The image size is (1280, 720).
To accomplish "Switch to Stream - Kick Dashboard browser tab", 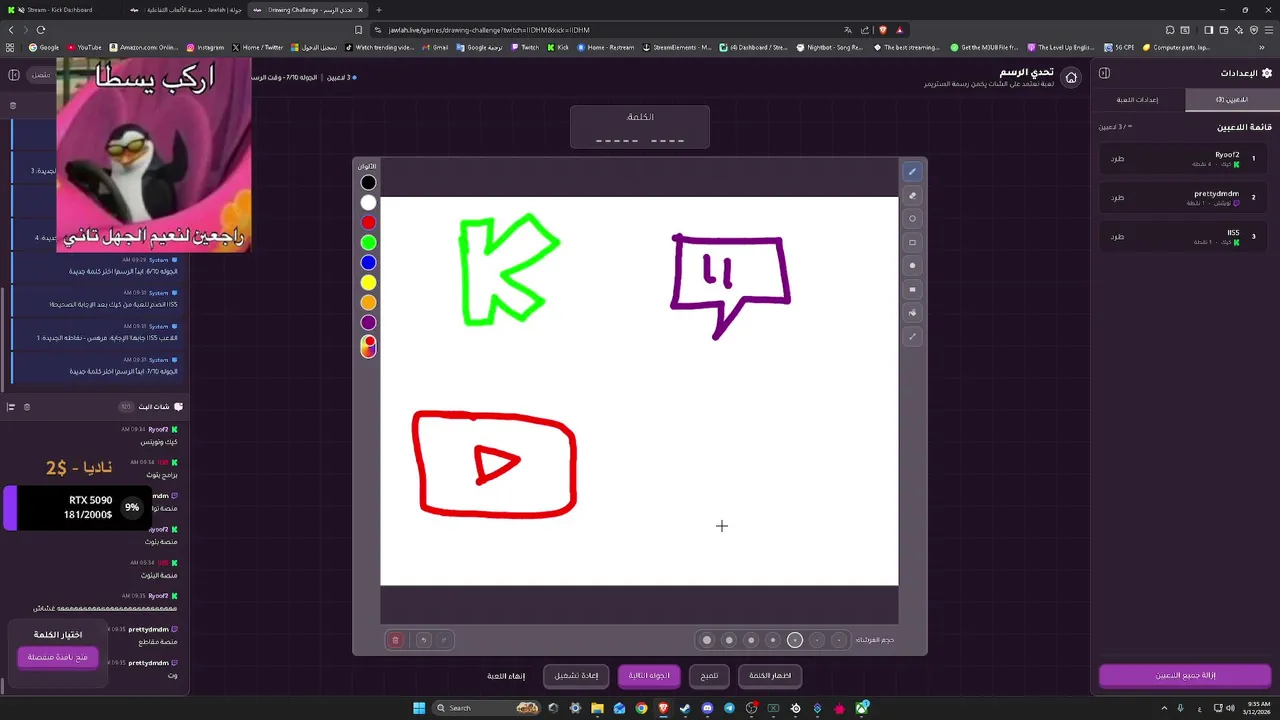I will pyautogui.click(x=60, y=10).
